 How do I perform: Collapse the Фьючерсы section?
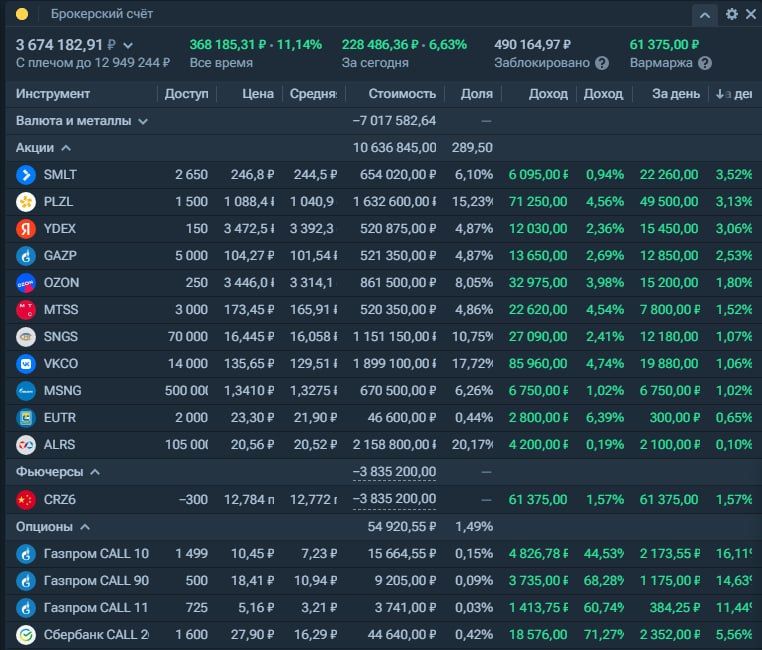(x=95, y=472)
